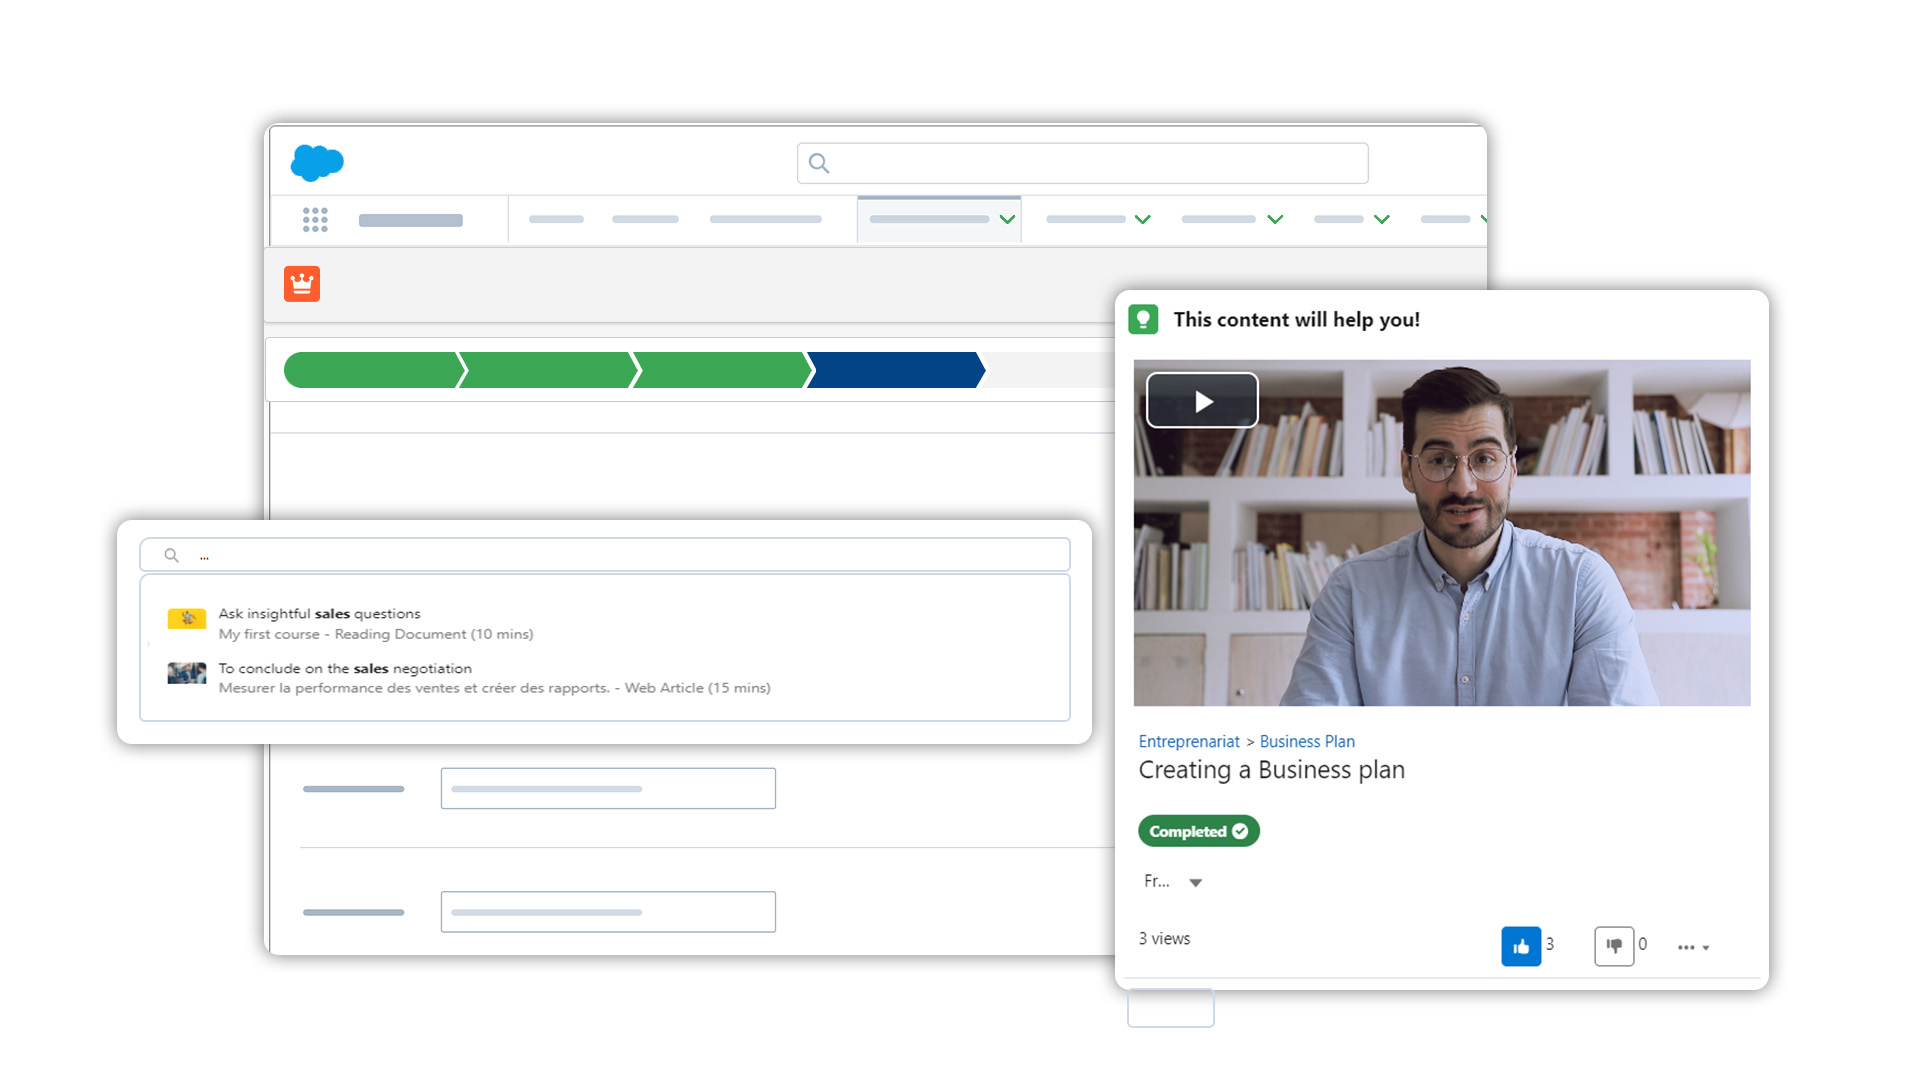Open the Entreprenariat link
This screenshot has width=1920, height=1080.
click(1189, 741)
